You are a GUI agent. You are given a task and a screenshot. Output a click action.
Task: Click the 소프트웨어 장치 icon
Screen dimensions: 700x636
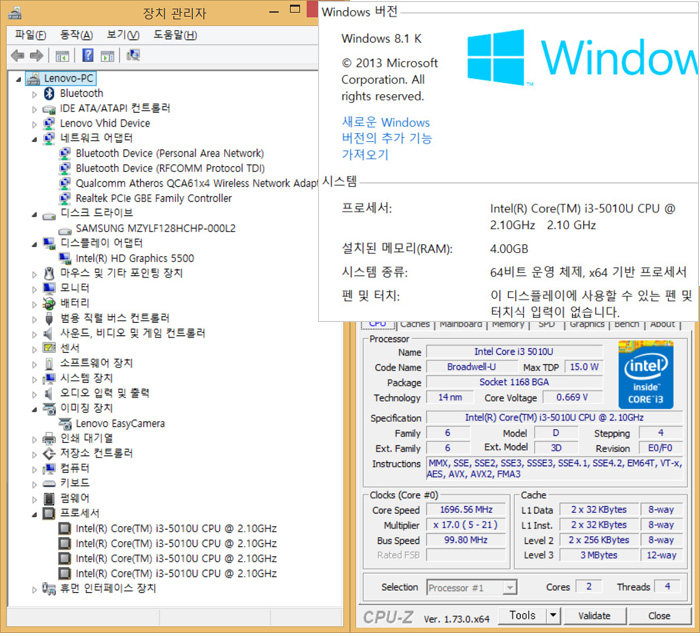[x=49, y=363]
